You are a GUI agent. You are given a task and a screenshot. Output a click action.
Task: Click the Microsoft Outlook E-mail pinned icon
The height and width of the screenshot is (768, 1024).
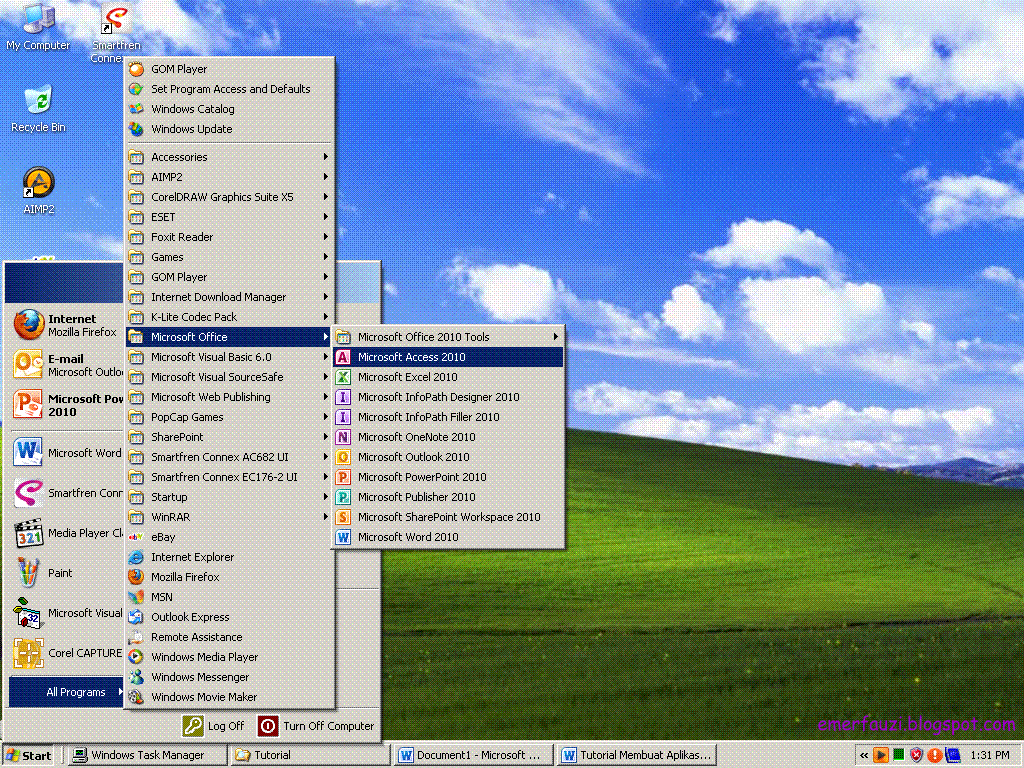[x=29, y=365]
